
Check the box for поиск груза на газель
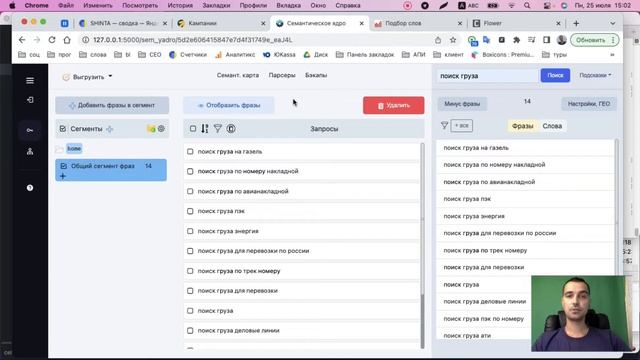coord(190,151)
